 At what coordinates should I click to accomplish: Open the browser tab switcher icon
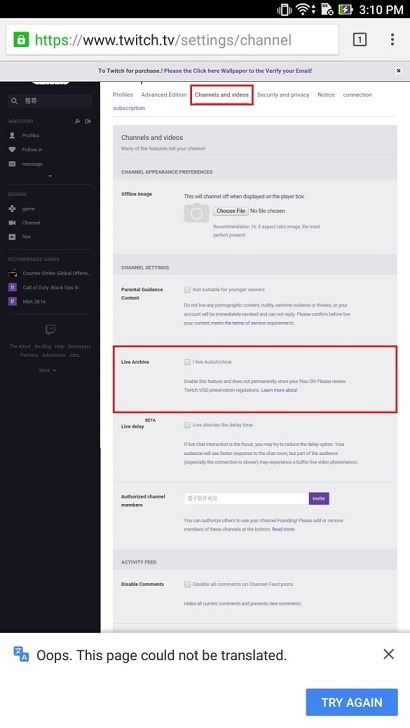click(x=359, y=39)
